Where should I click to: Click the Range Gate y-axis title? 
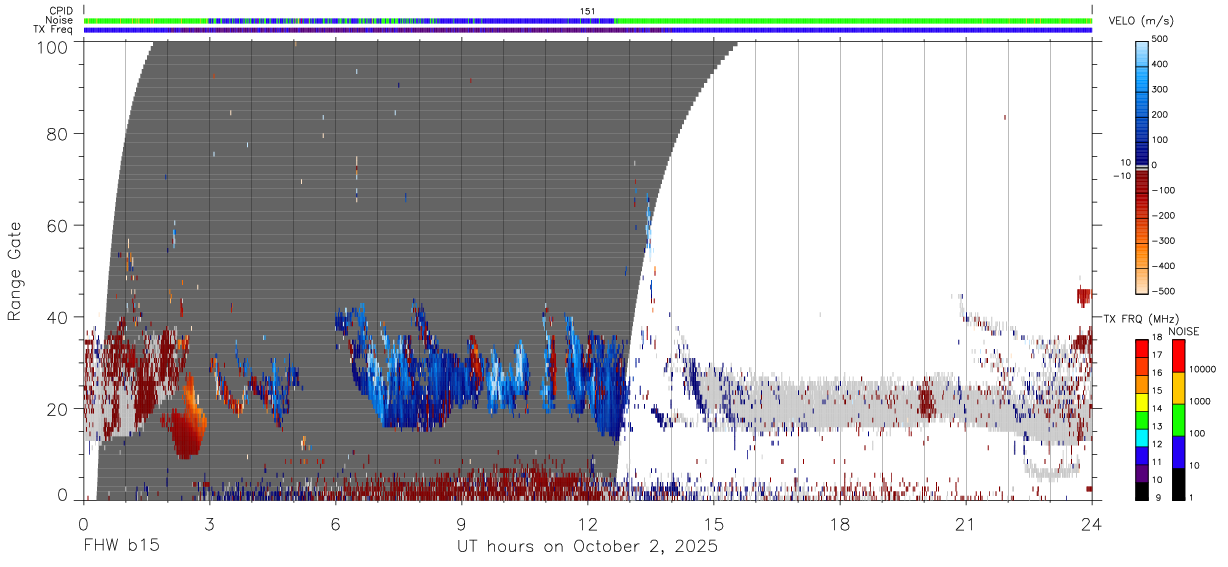point(15,270)
